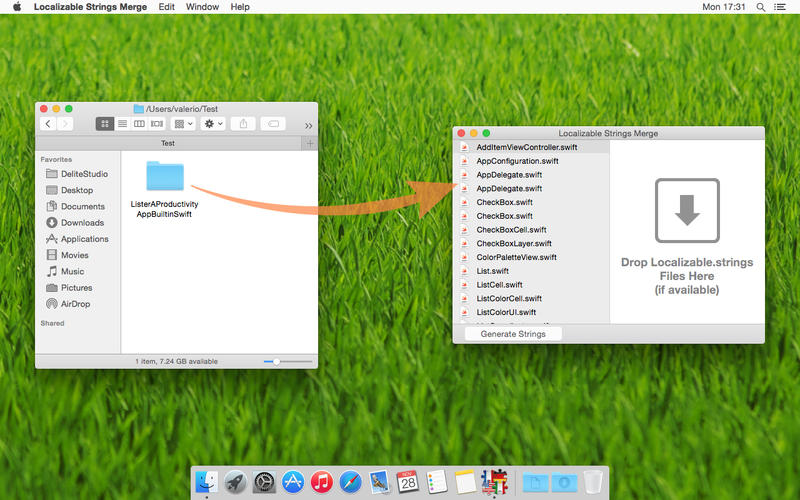Click the drop arrow box for Localizable.strings files
800x500 pixels.
point(687,211)
